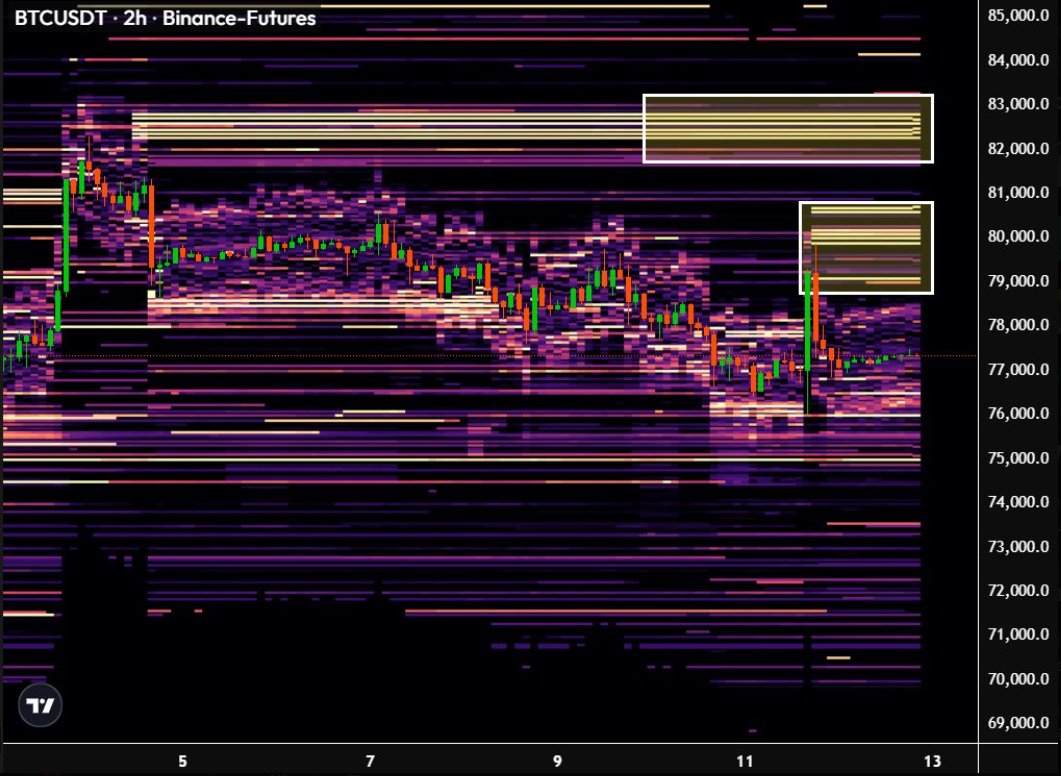Select date label 13 on time axis

click(x=932, y=761)
